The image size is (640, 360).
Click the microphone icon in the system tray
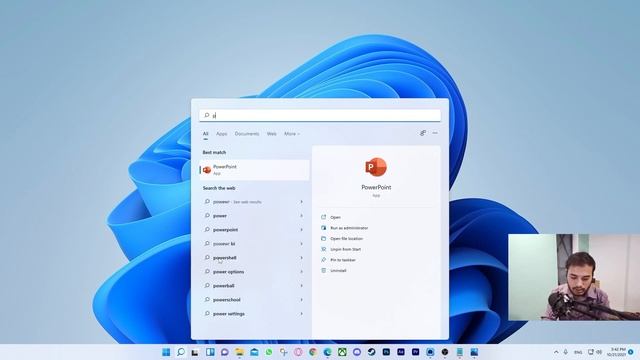pyautogui.click(x=566, y=352)
